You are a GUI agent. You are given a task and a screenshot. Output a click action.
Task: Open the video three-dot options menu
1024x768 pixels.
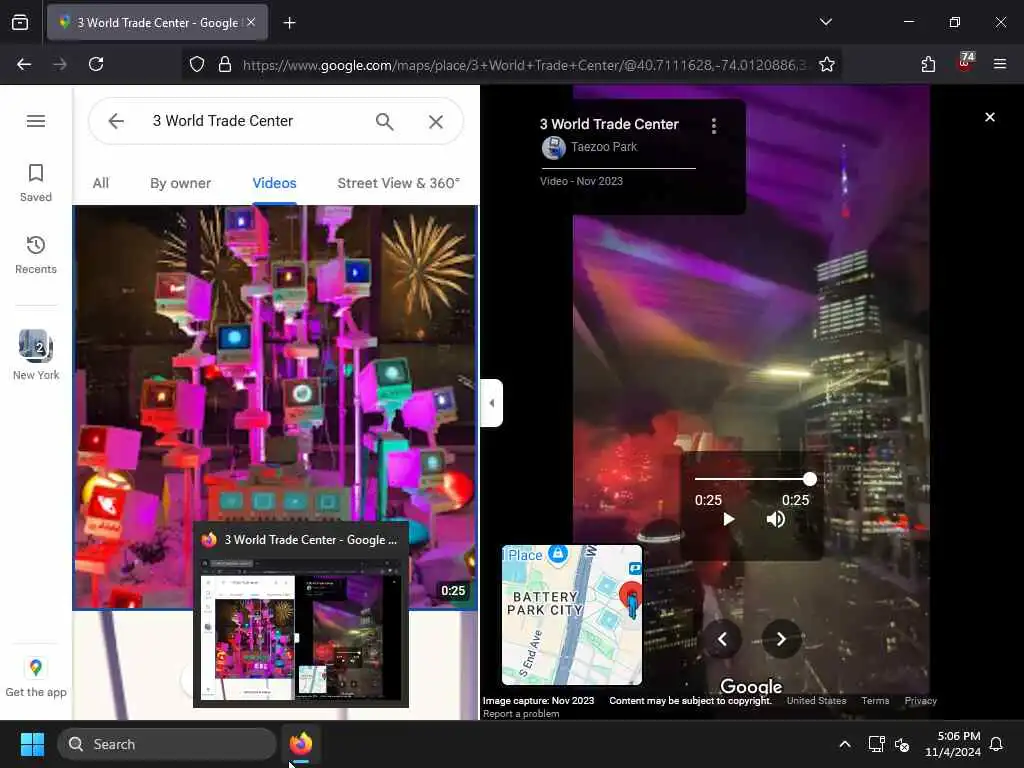pyautogui.click(x=714, y=126)
